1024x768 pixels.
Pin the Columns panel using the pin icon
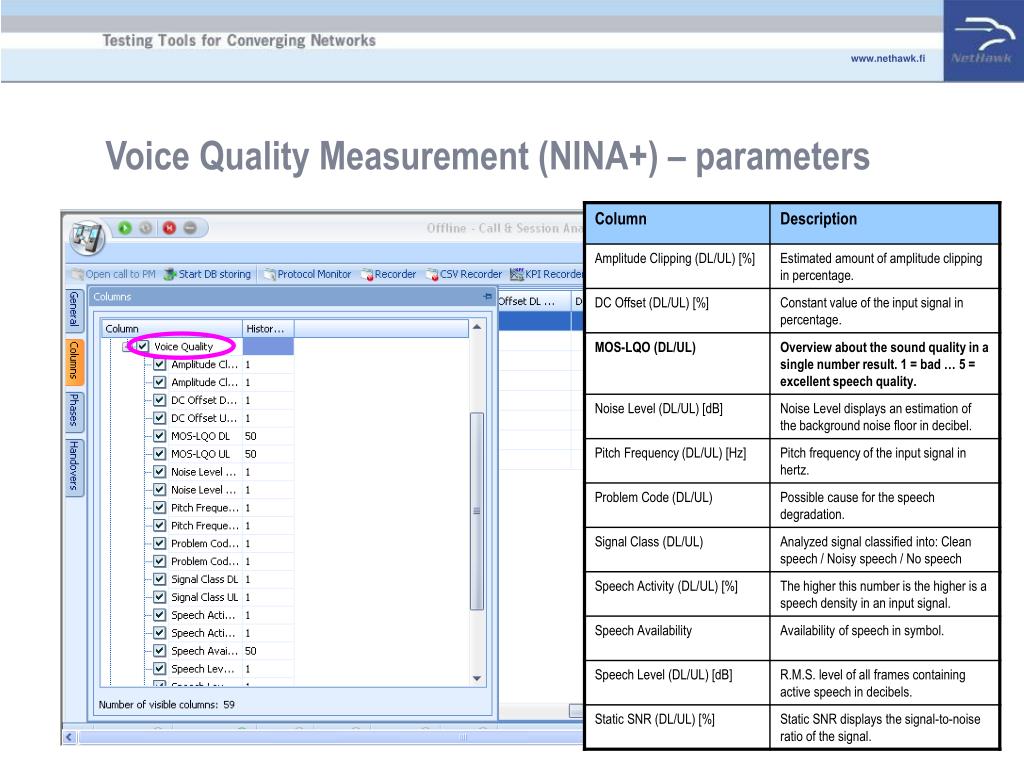487,296
